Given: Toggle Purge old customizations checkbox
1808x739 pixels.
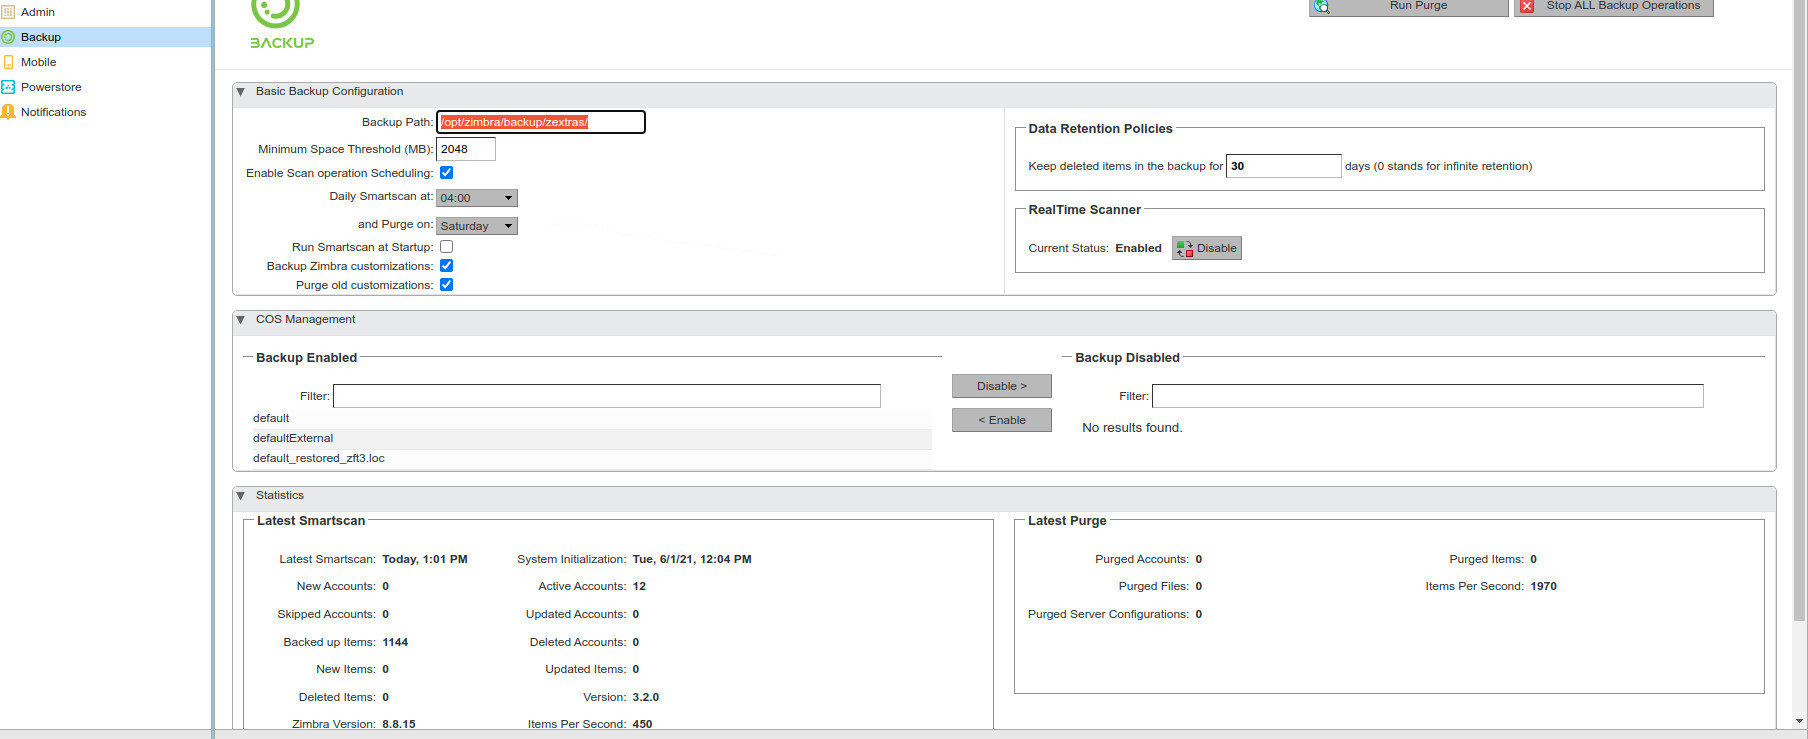Looking at the screenshot, I should 447,285.
